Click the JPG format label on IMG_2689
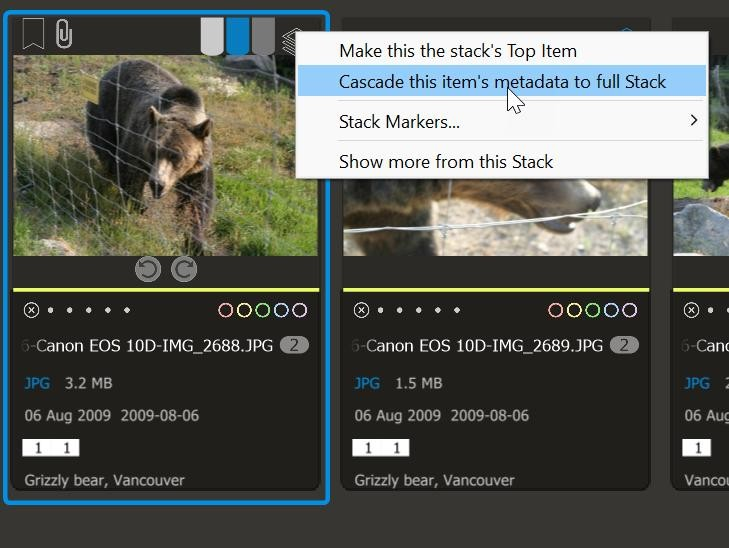 pos(367,383)
